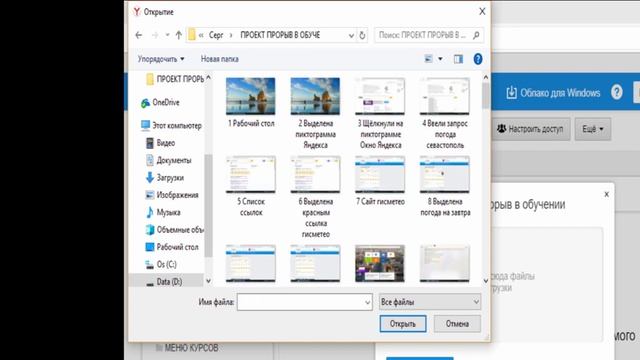Open recent locations dropdown arrow

coord(167,35)
